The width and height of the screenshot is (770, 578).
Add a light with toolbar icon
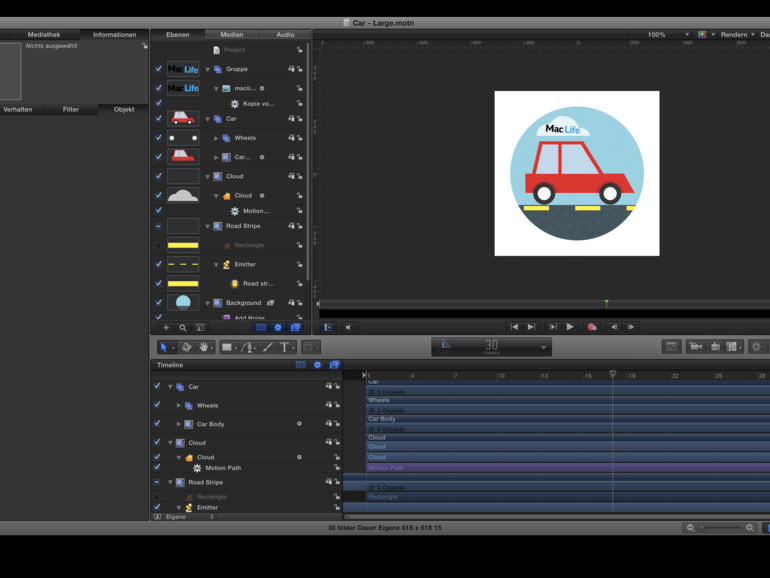point(715,347)
